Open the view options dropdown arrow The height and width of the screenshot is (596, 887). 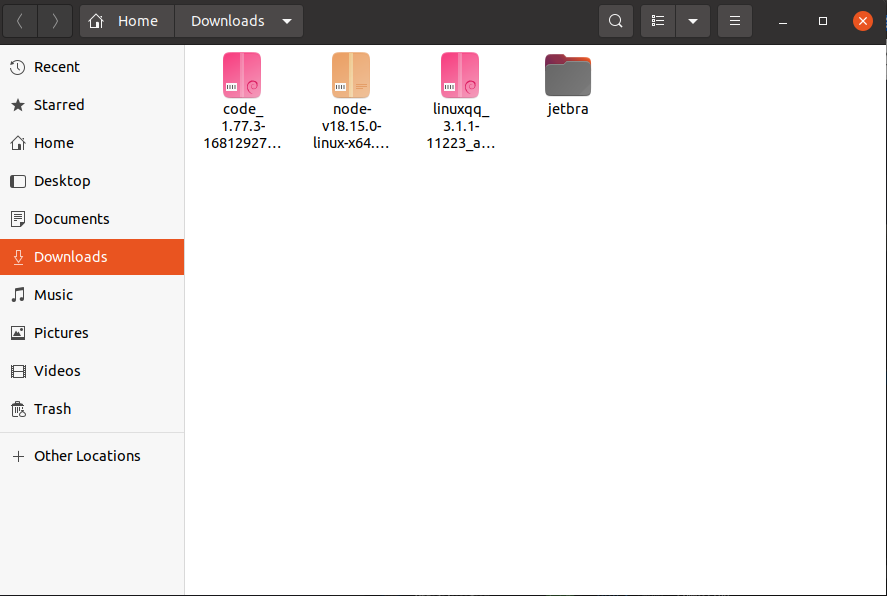tap(693, 21)
